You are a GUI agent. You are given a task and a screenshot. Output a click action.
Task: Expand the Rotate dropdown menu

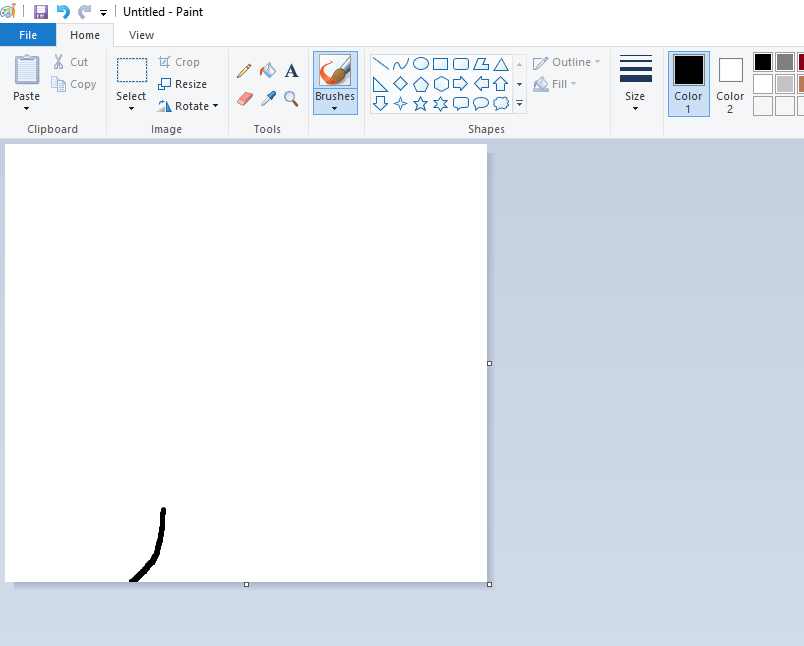tap(215, 106)
